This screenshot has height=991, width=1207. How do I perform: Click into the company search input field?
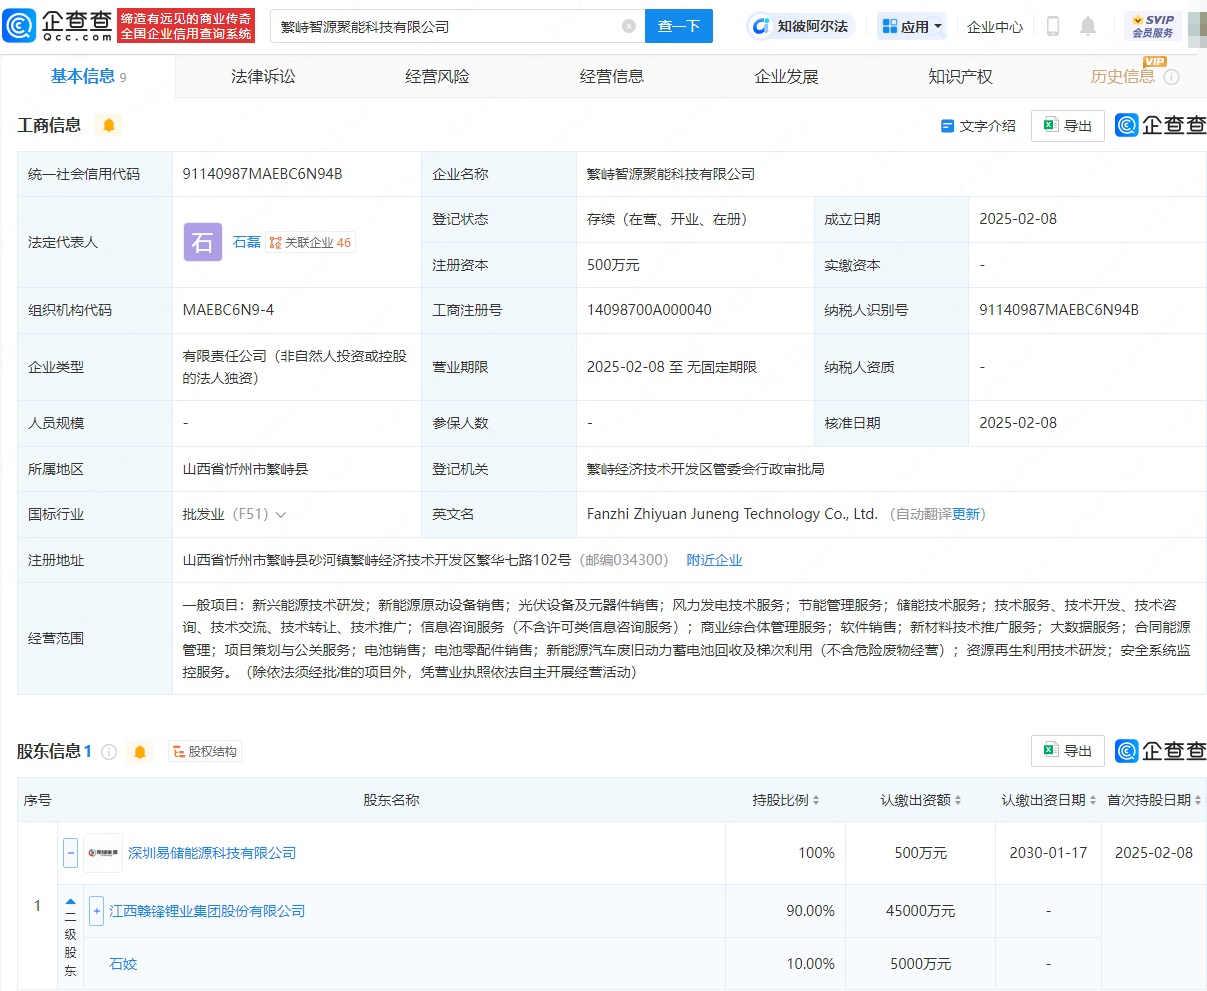pos(450,27)
